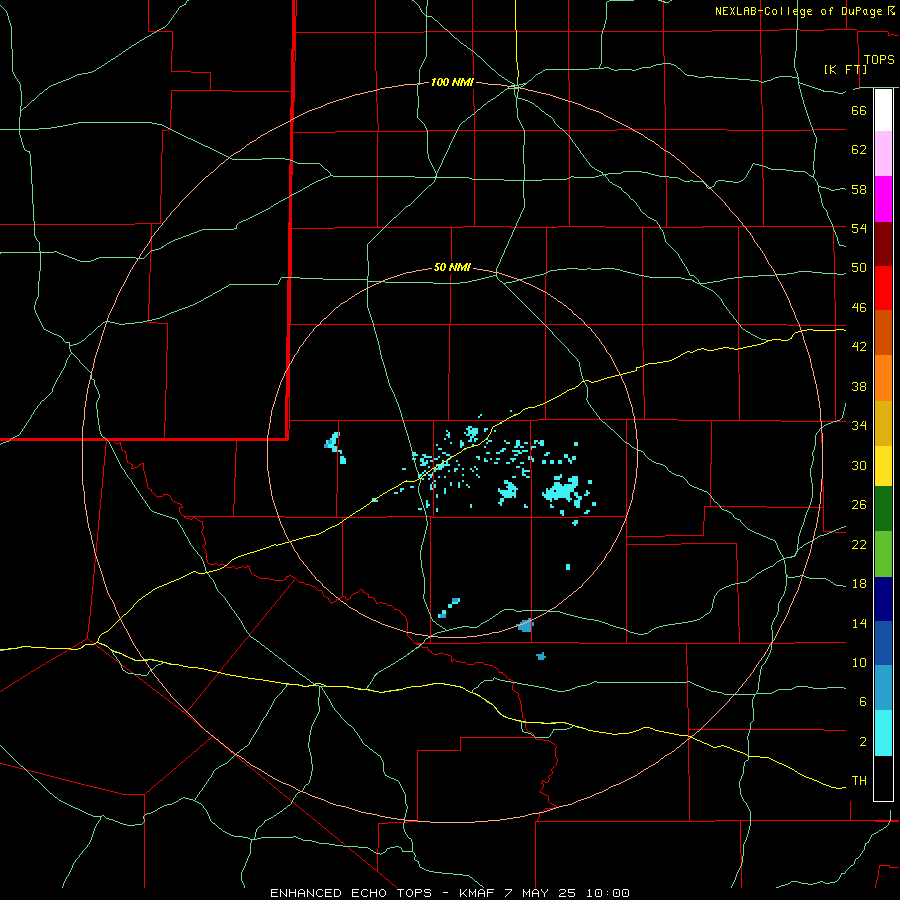Select the yellow swatch in the color scale
The image size is (900, 900).
(883, 466)
